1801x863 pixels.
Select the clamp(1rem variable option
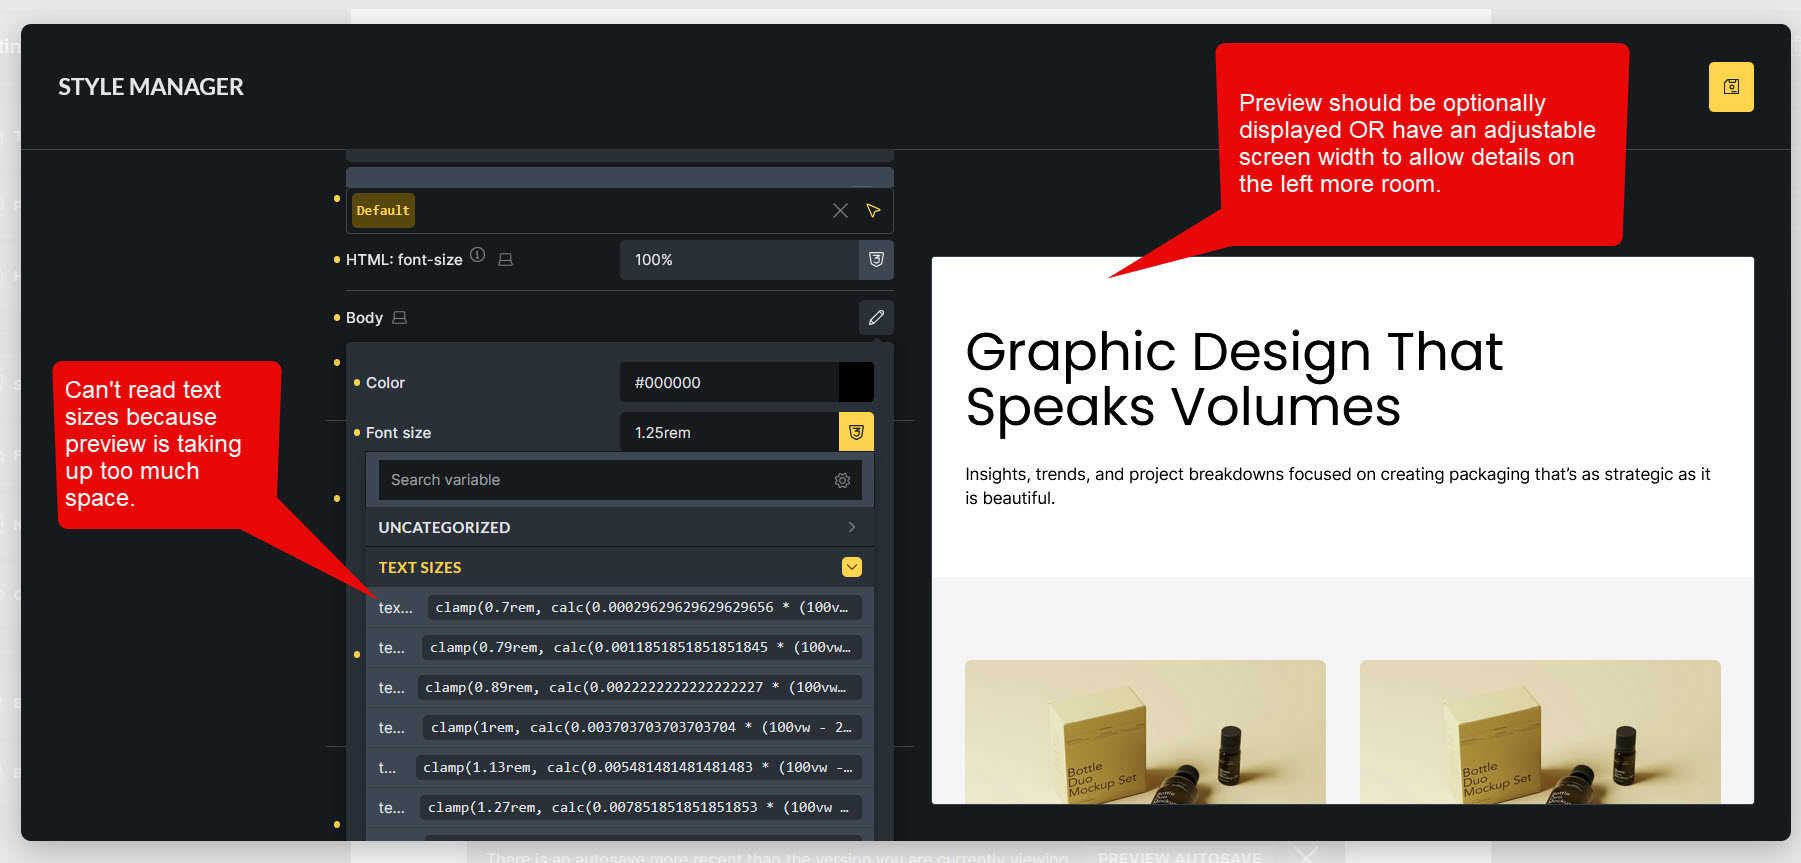click(640, 728)
